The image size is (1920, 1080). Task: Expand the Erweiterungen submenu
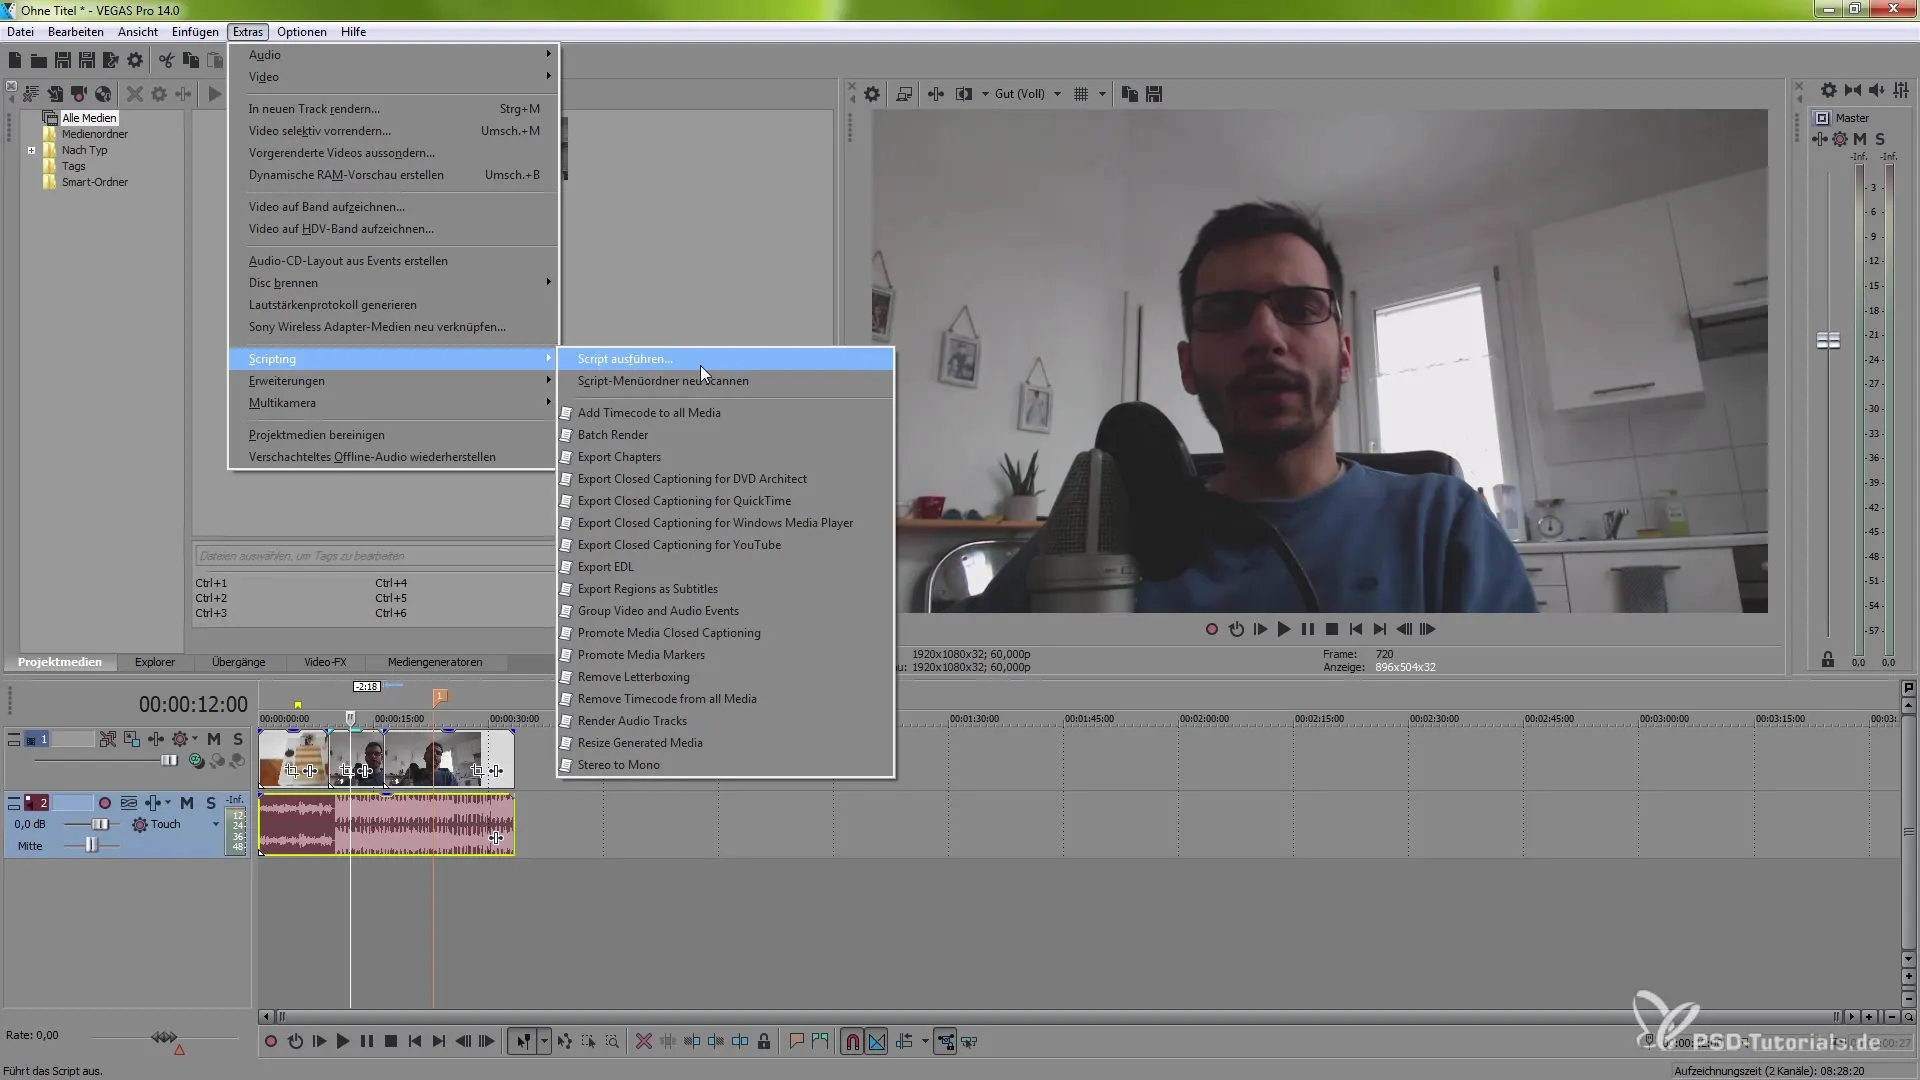[x=392, y=381]
